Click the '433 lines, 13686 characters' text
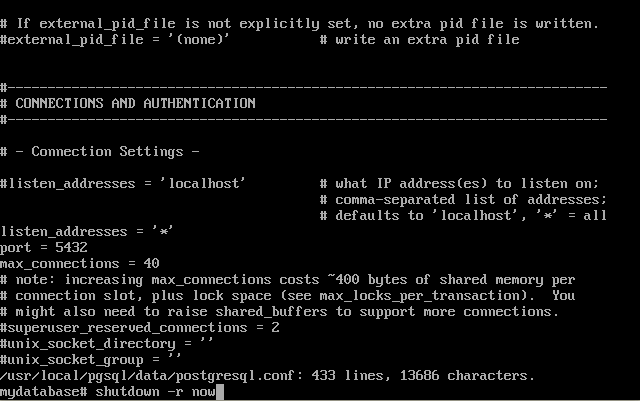640x401 pixels. pyautogui.click(x=423, y=375)
